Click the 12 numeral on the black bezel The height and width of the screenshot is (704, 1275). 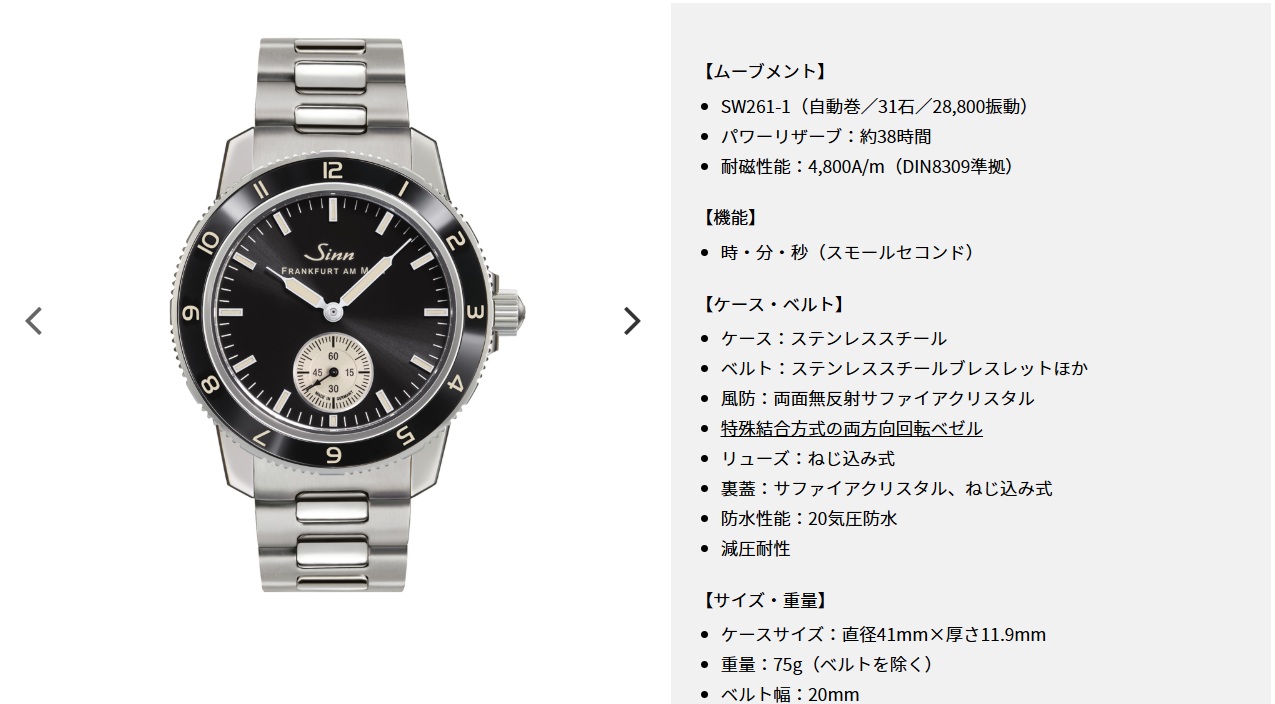coord(333,168)
